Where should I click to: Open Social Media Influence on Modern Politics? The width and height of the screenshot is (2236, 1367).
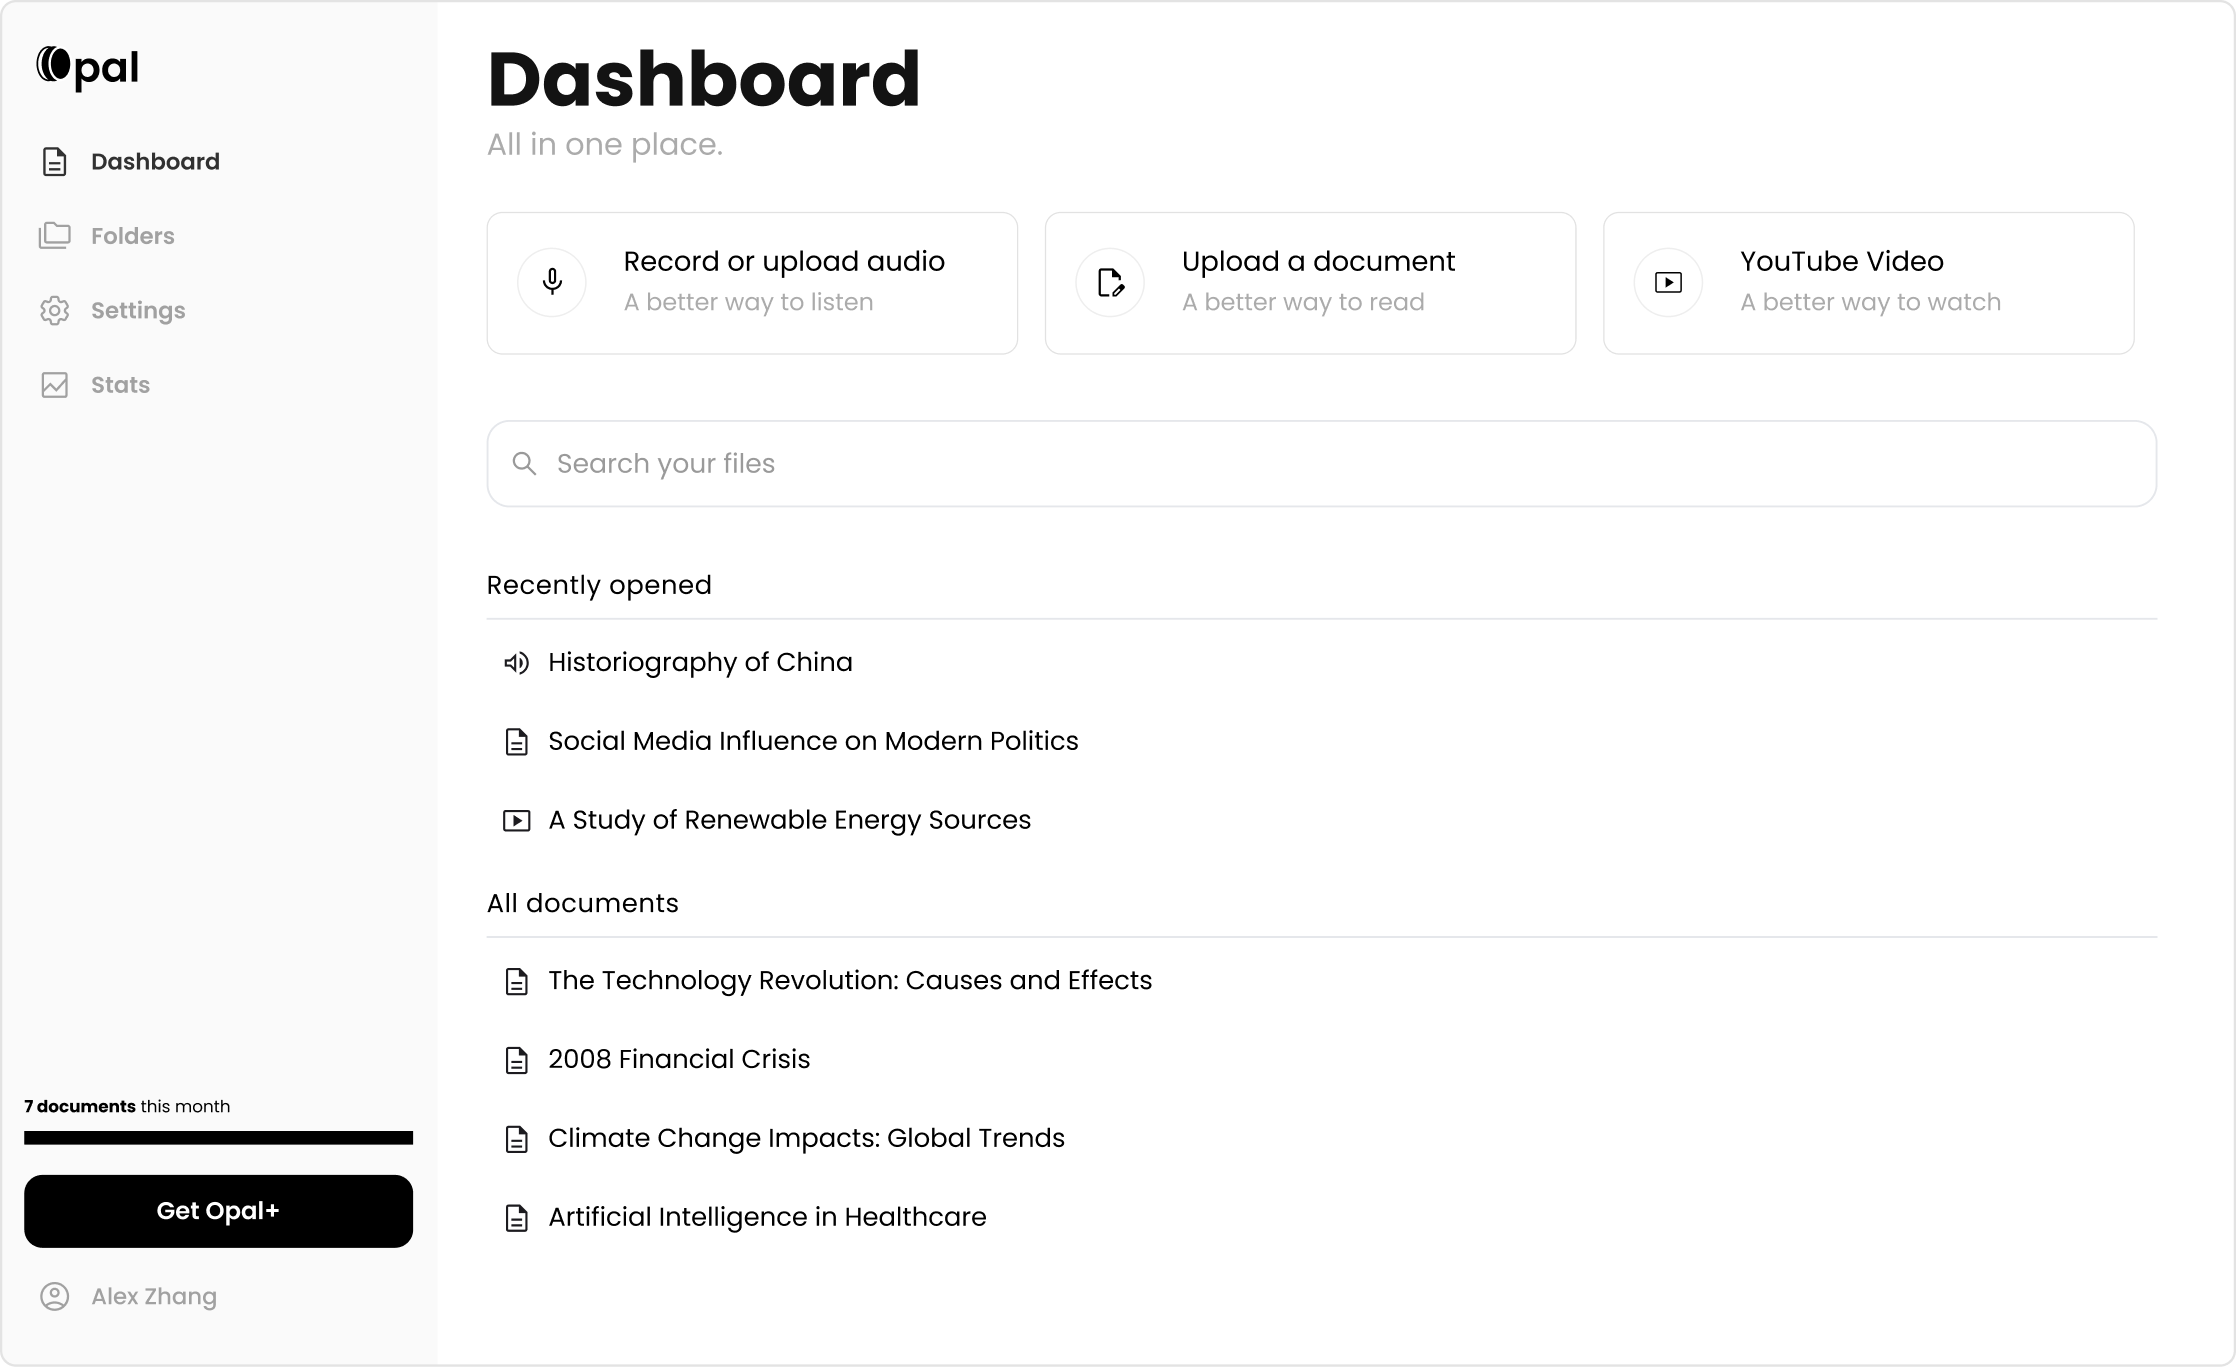(812, 741)
